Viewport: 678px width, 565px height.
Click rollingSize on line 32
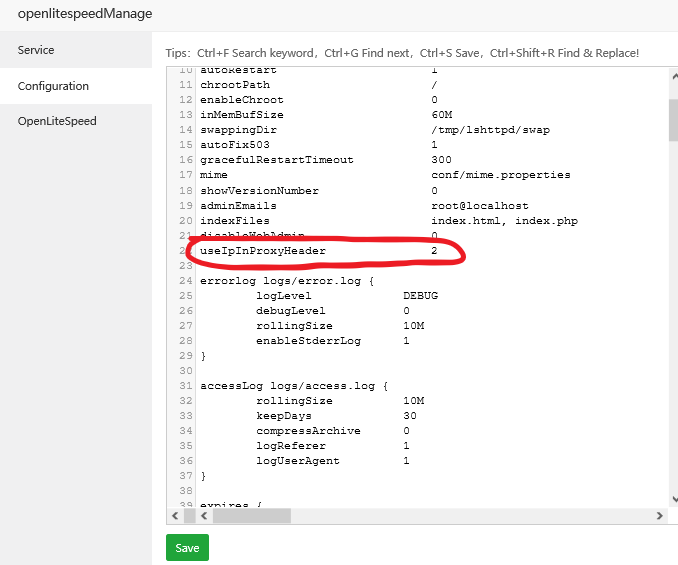click(x=294, y=401)
